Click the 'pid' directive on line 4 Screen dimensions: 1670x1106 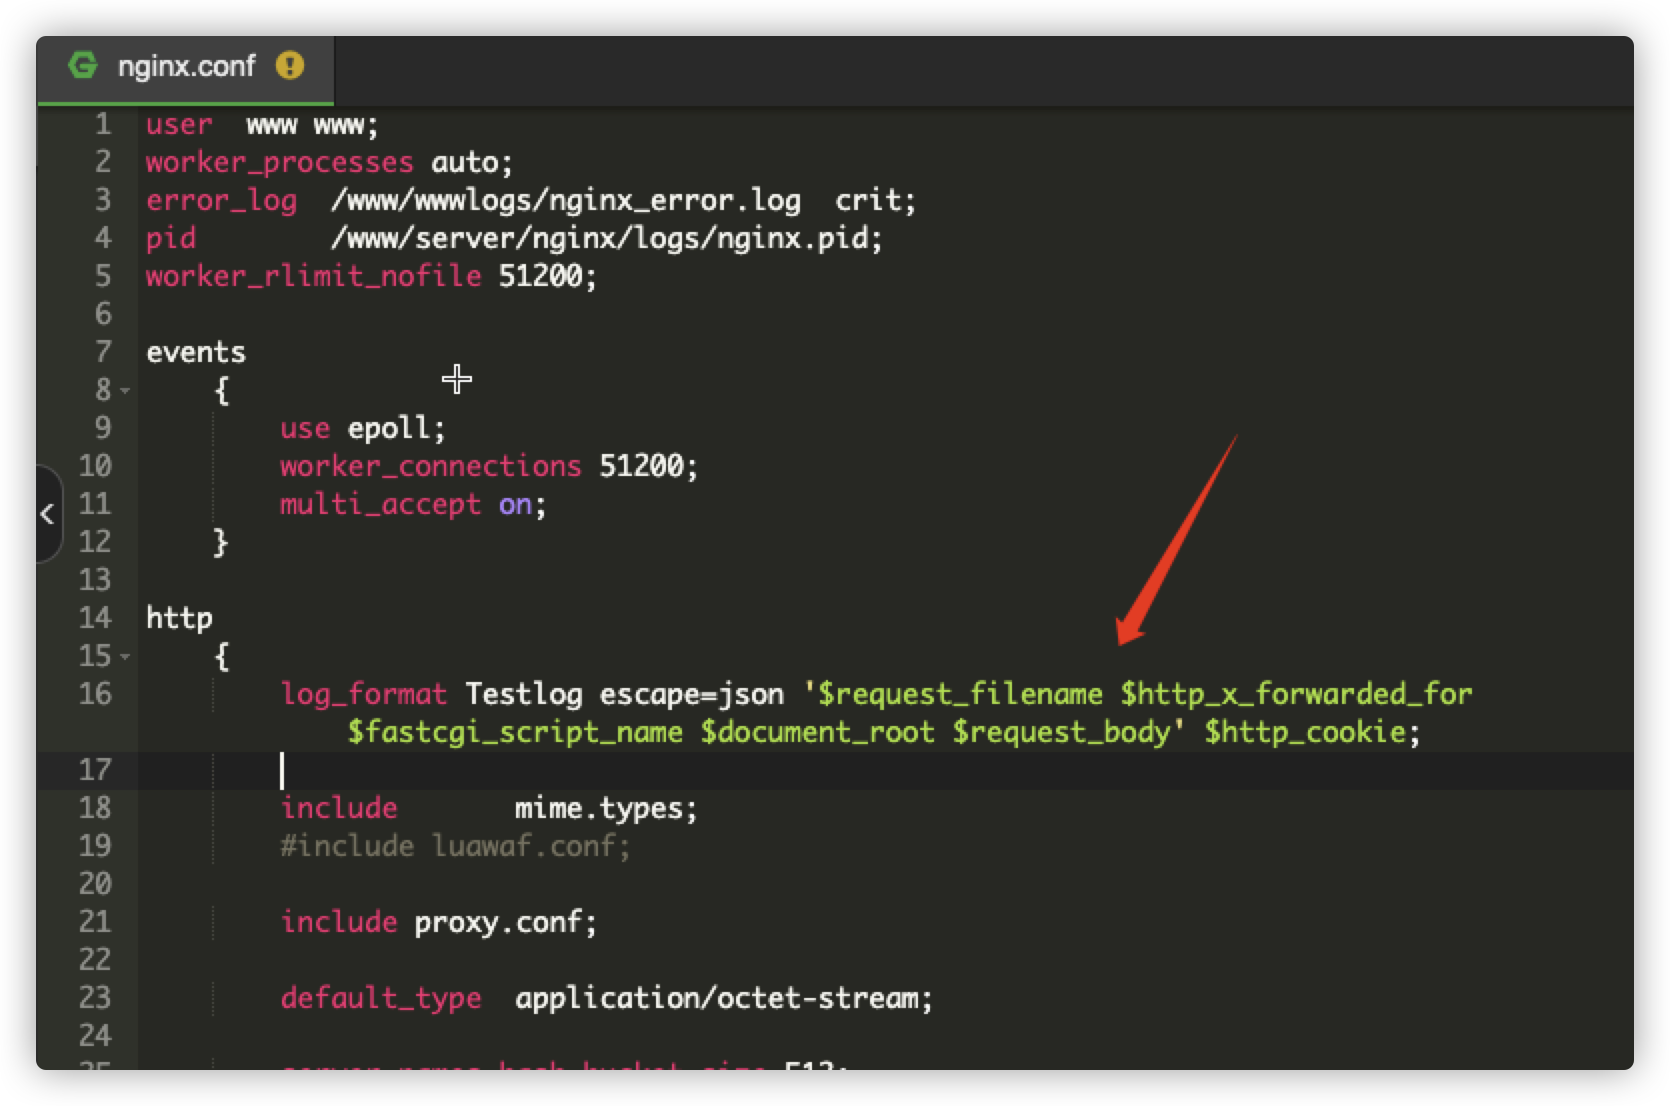[171, 238]
